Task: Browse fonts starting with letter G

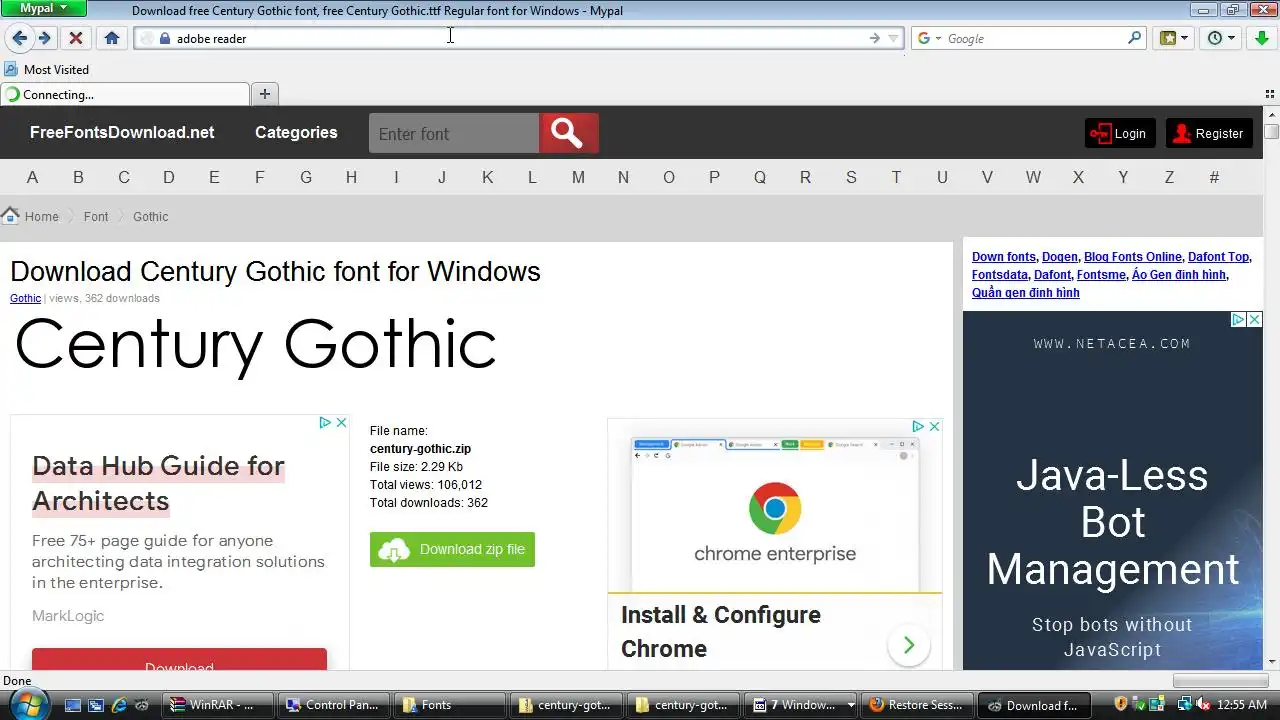Action: tap(306, 177)
